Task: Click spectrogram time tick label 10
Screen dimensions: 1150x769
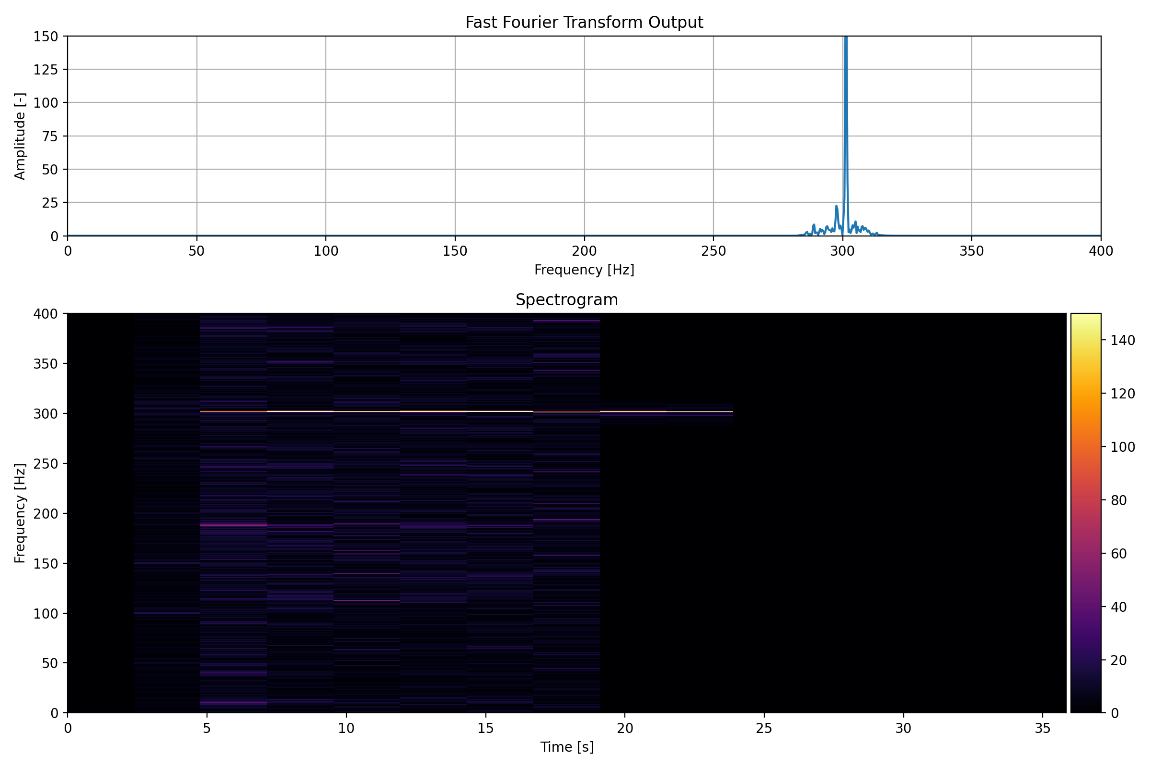Action: tap(346, 728)
